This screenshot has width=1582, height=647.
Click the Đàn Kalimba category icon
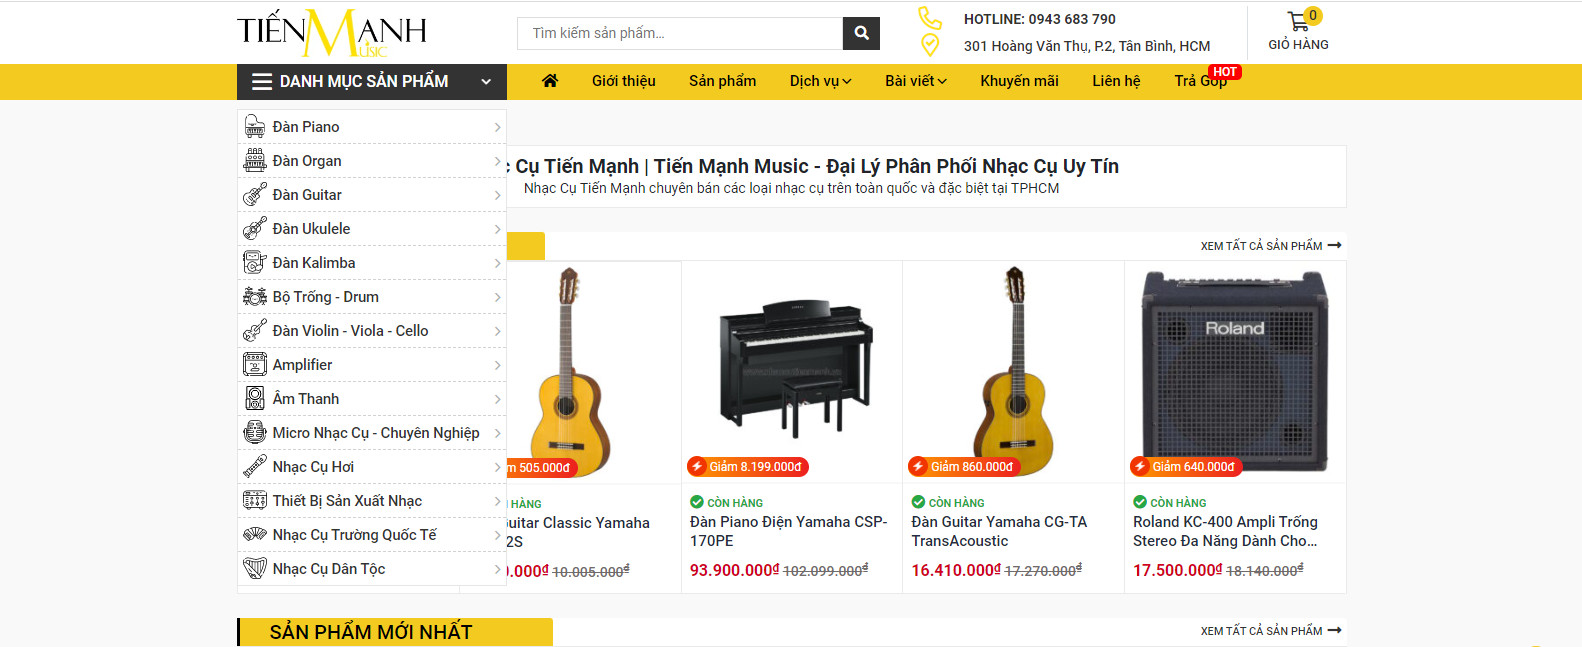tap(255, 263)
